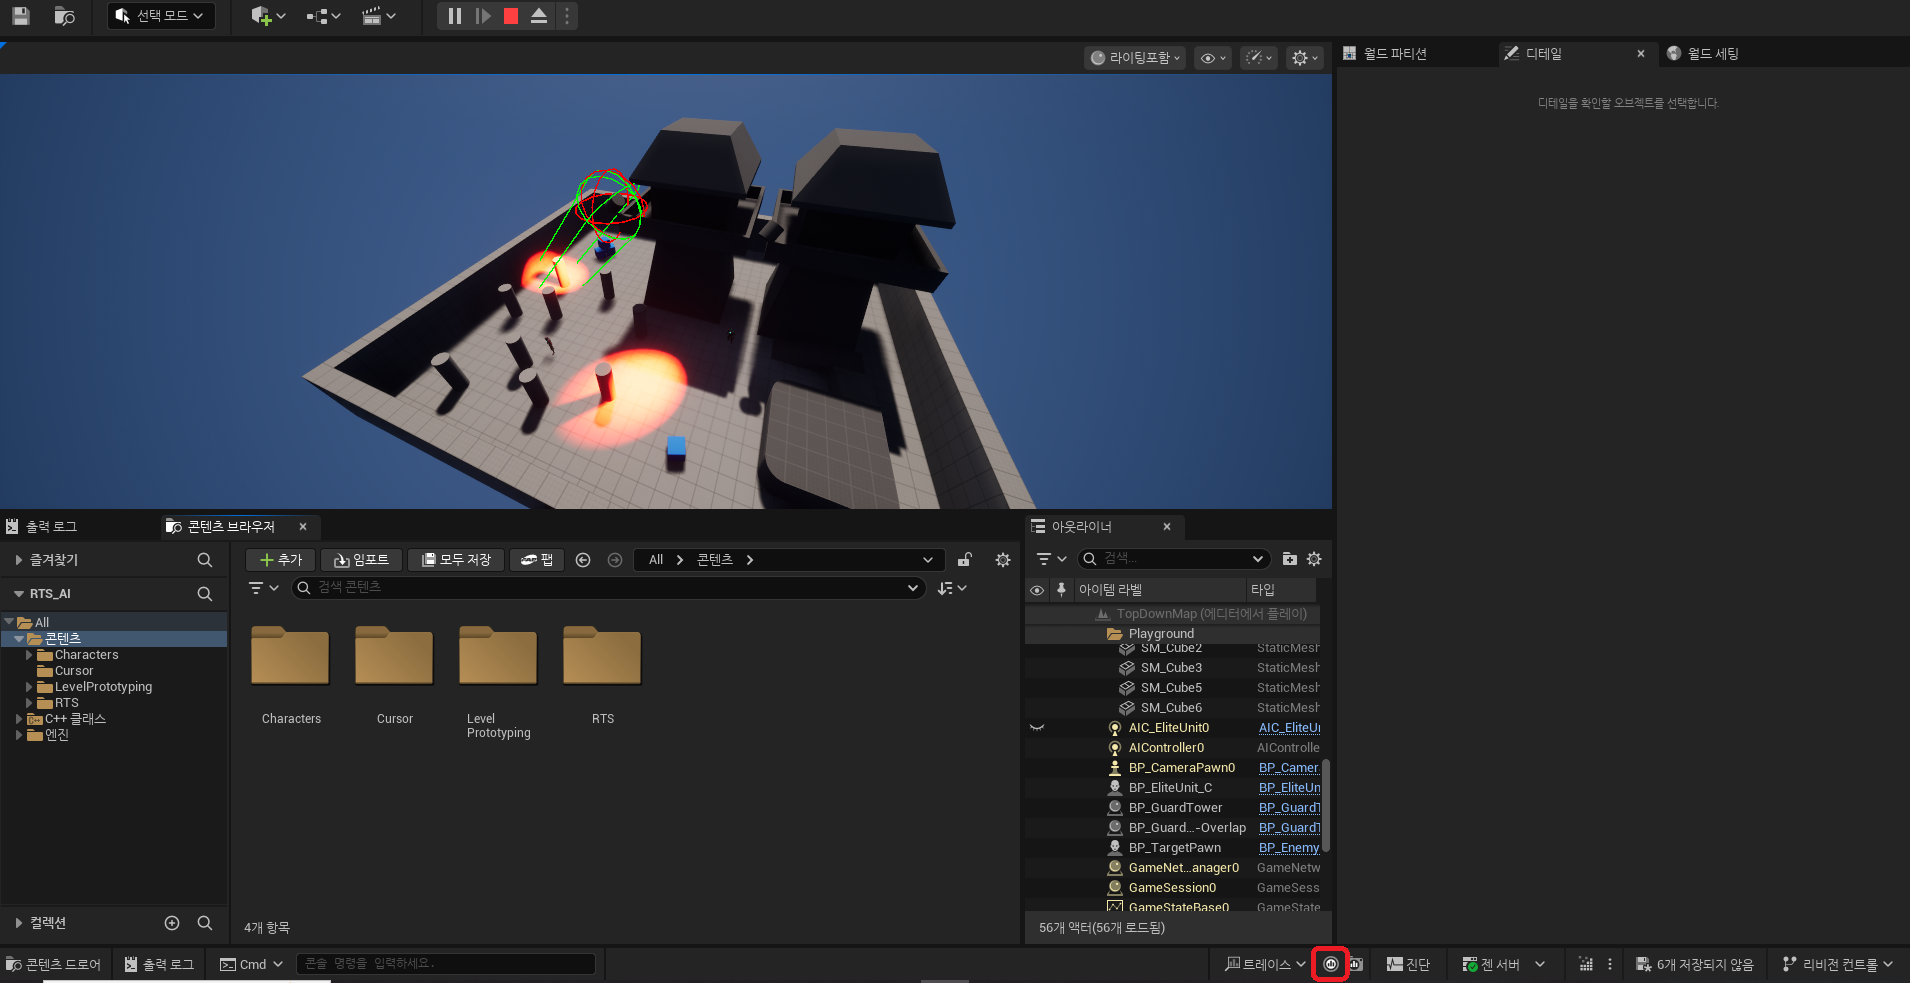Image resolution: width=1910 pixels, height=983 pixels.
Task: Open the add-actor cube with plus dropdown
Action: (268, 16)
